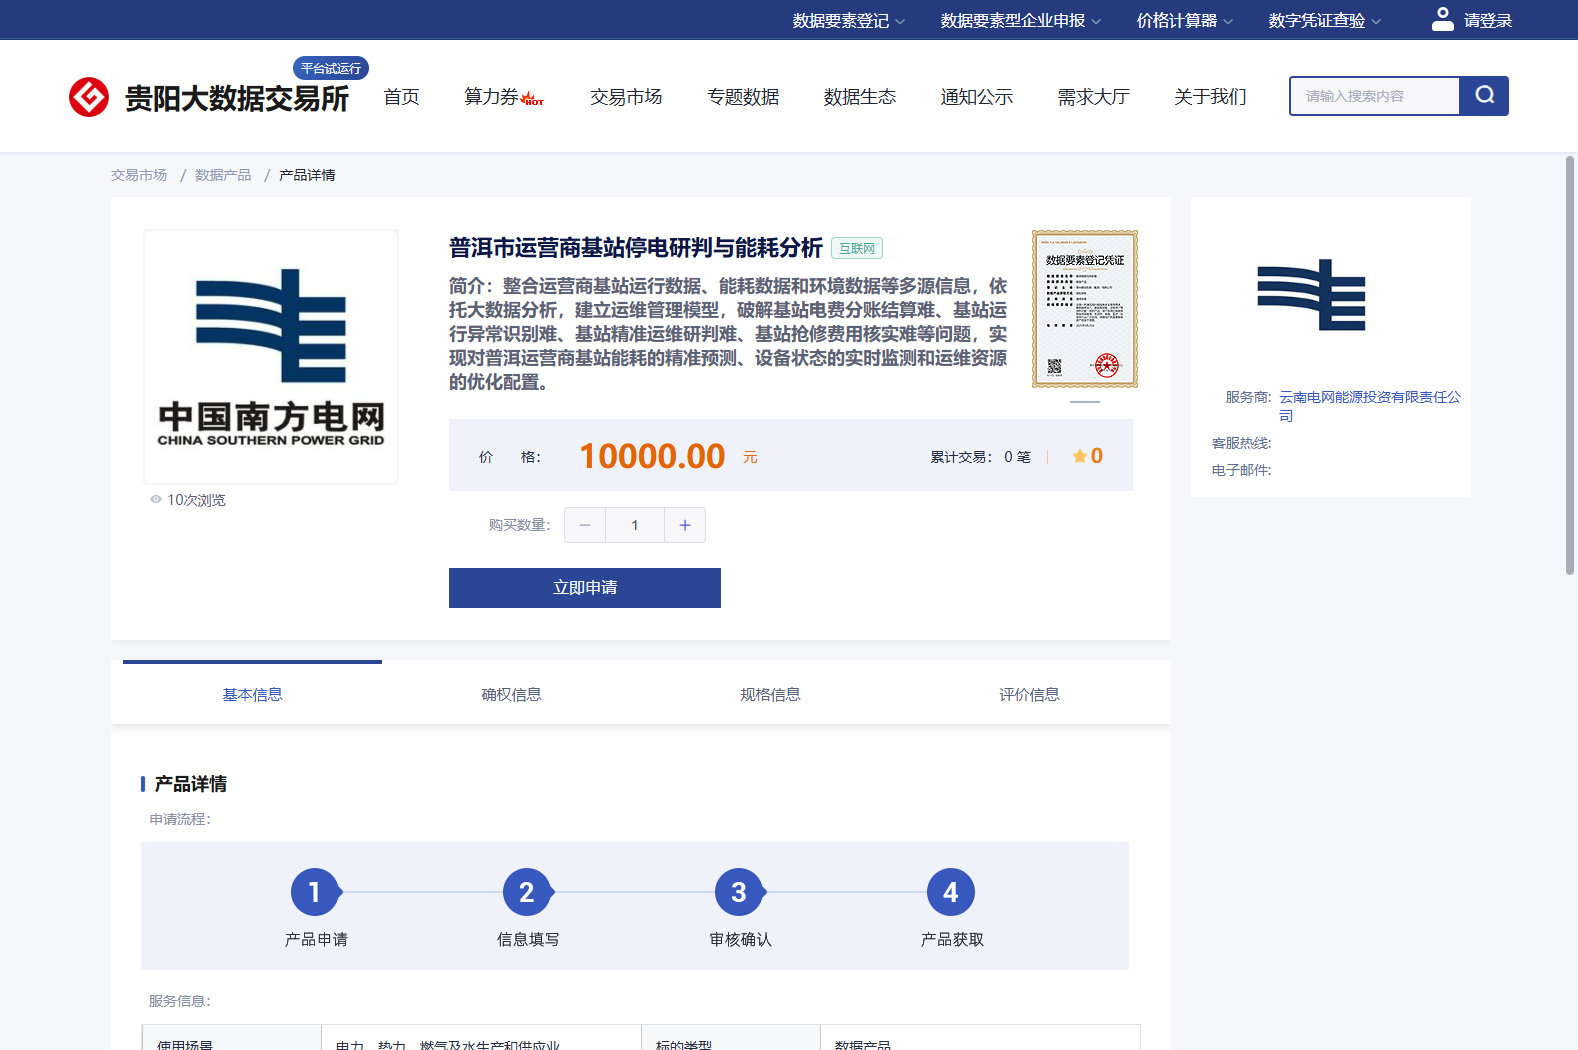The width and height of the screenshot is (1578, 1050).
Task: Switch to the 评价信息 tab
Action: tap(1029, 694)
